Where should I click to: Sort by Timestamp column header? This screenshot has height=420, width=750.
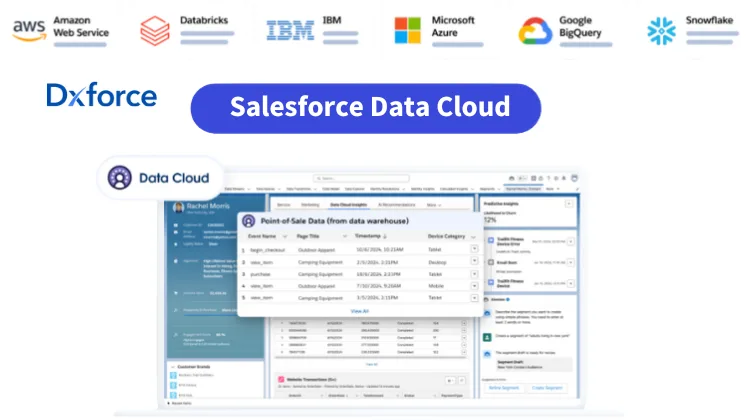click(x=371, y=236)
